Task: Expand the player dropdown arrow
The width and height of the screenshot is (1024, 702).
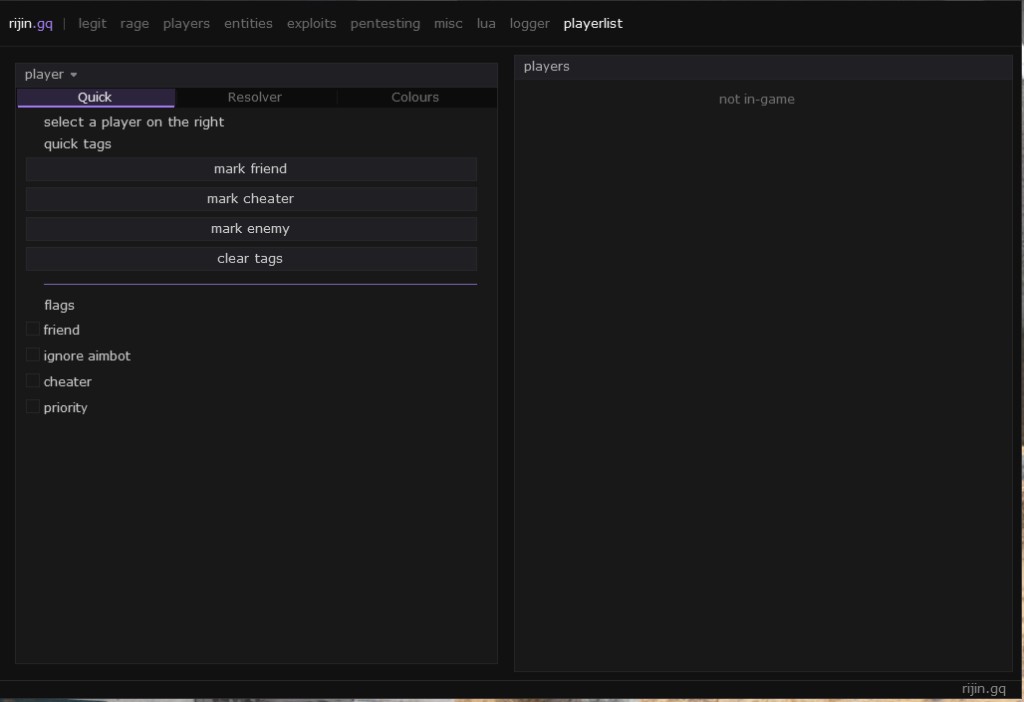Action: (74, 74)
